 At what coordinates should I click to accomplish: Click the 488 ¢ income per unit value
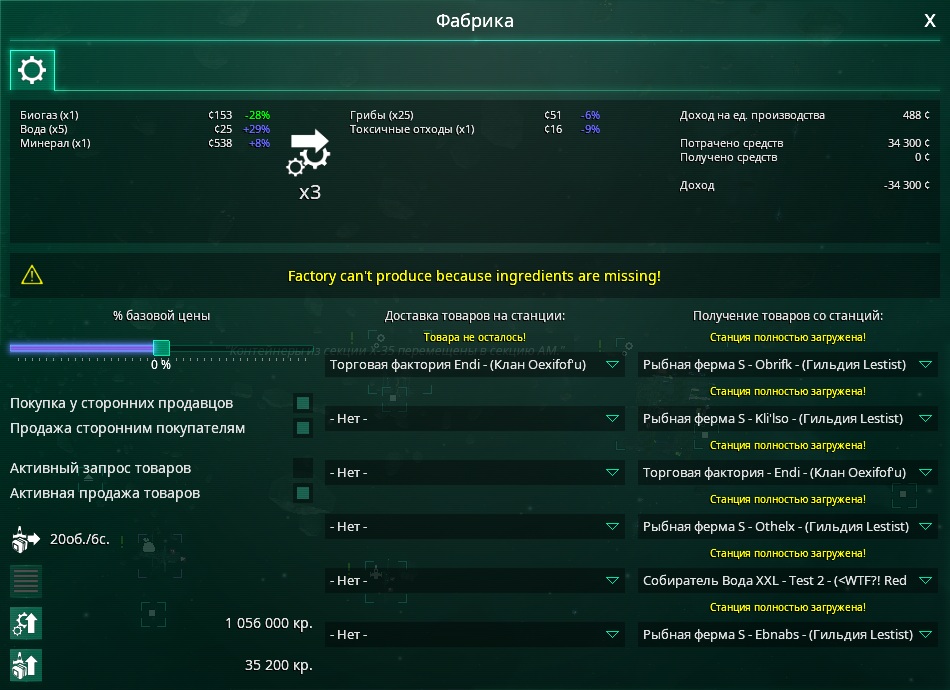click(916, 115)
